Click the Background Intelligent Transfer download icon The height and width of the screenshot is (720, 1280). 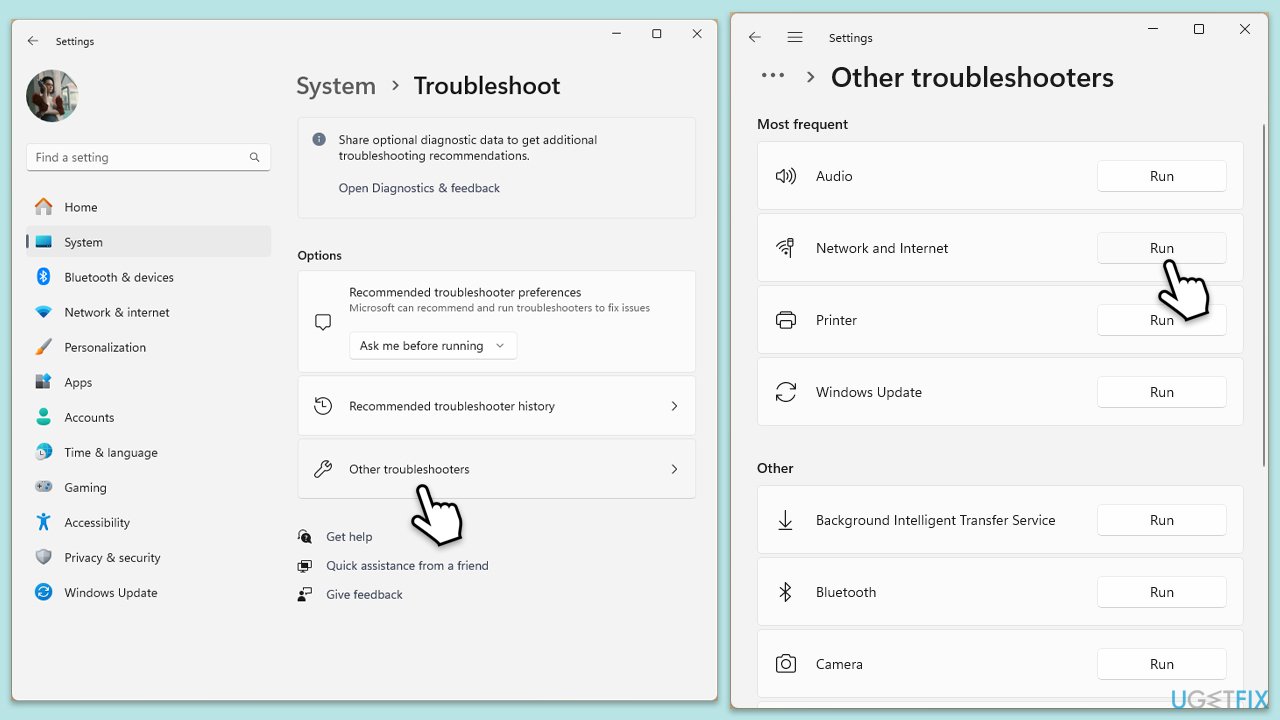click(786, 520)
